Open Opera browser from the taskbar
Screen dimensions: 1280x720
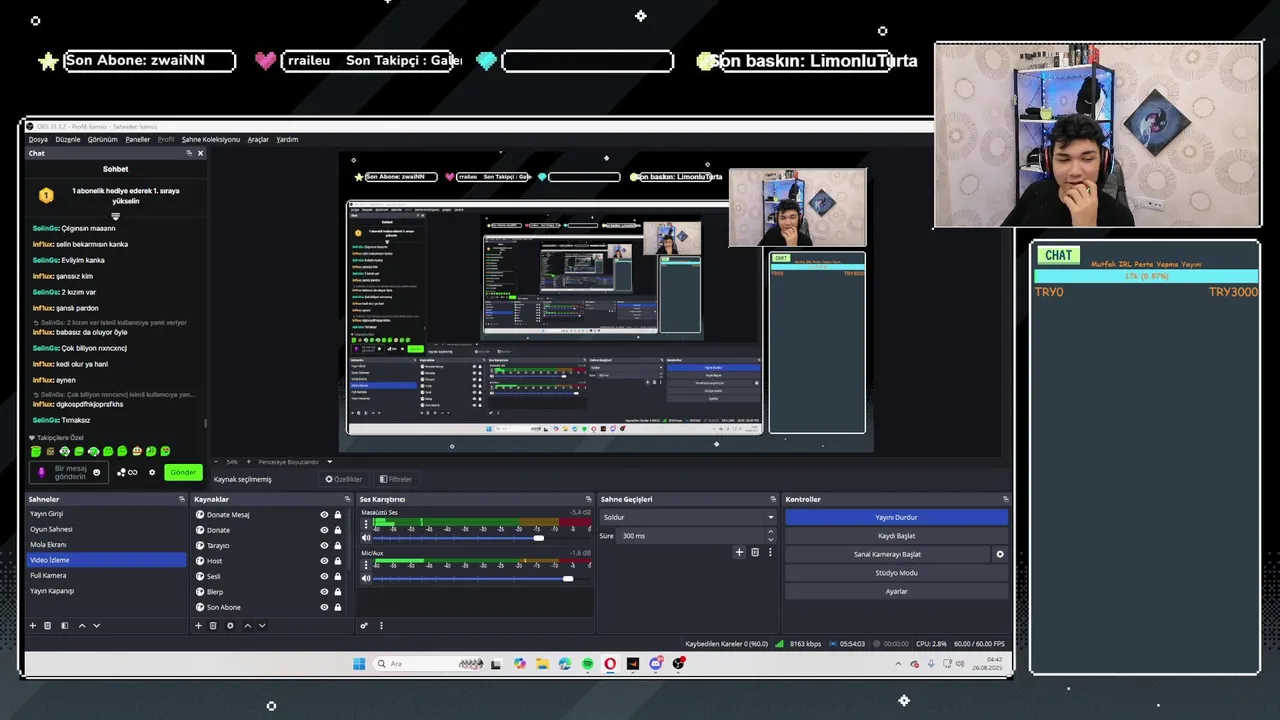point(610,664)
